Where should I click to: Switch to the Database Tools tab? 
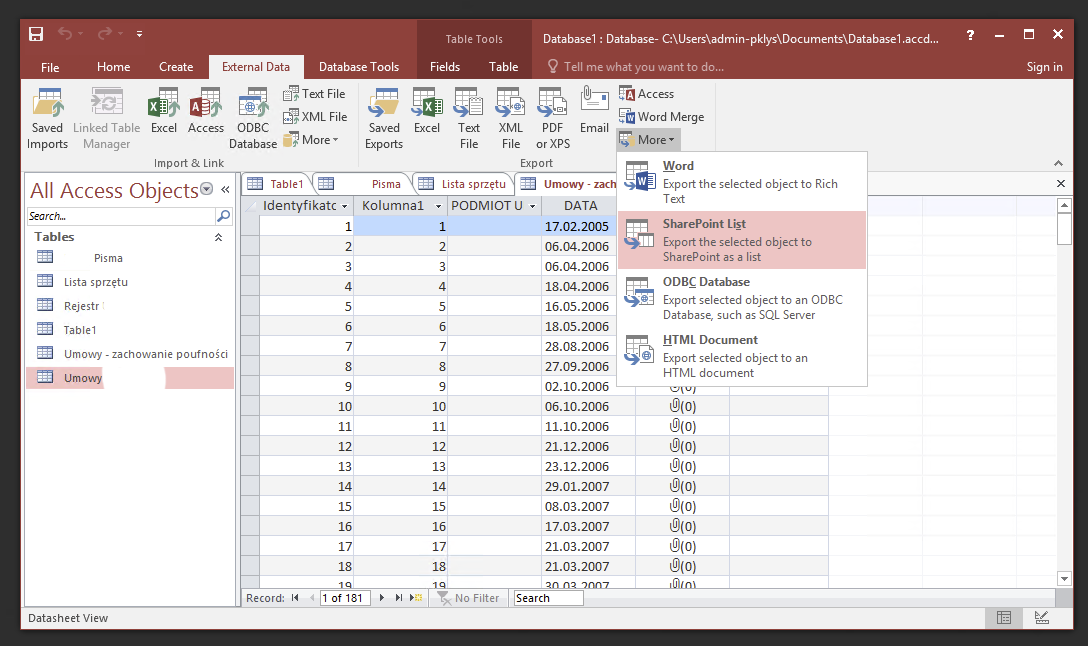(359, 66)
